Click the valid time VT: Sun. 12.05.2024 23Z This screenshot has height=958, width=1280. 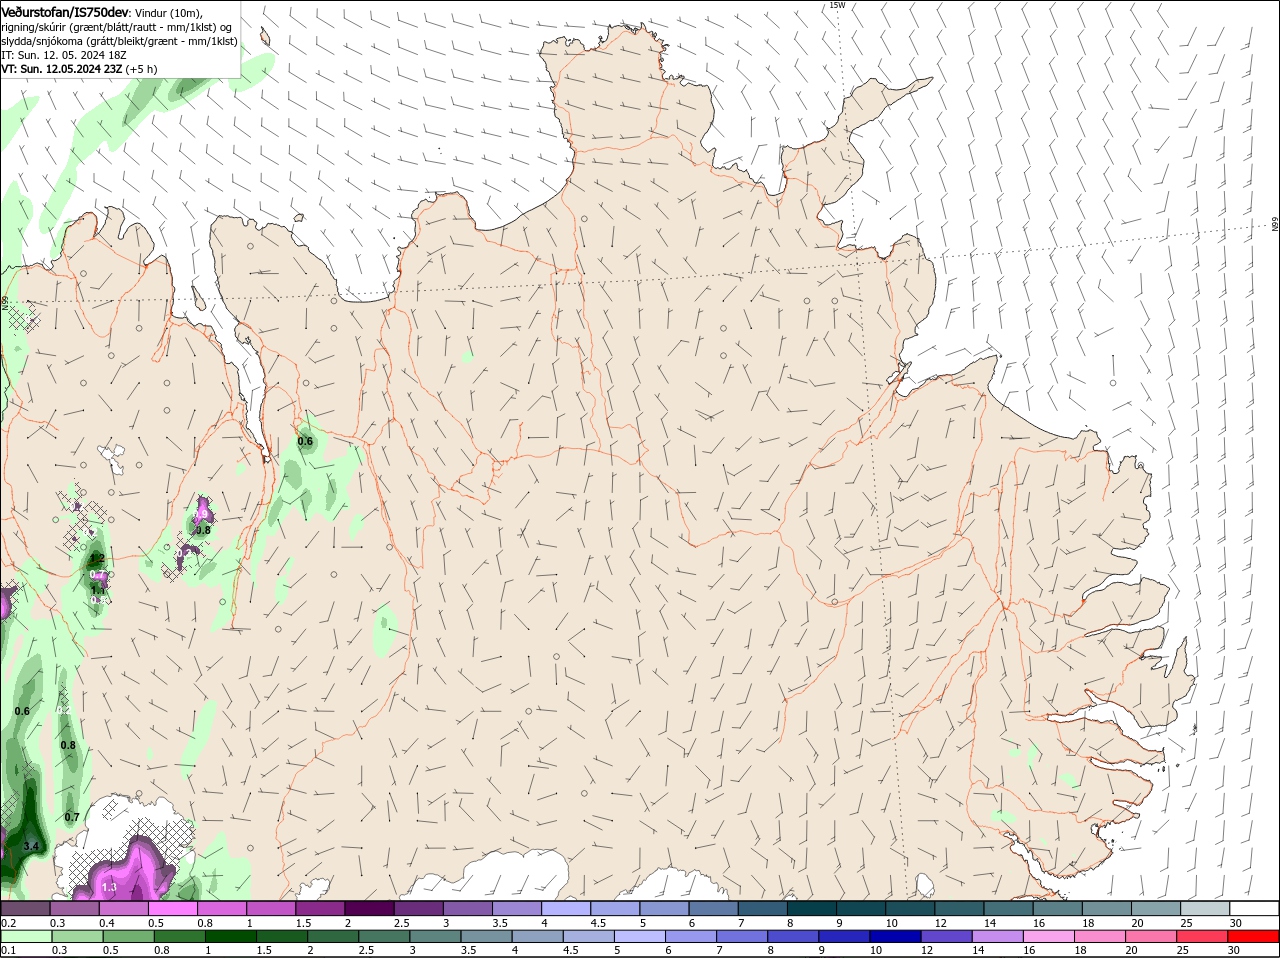(x=61, y=69)
